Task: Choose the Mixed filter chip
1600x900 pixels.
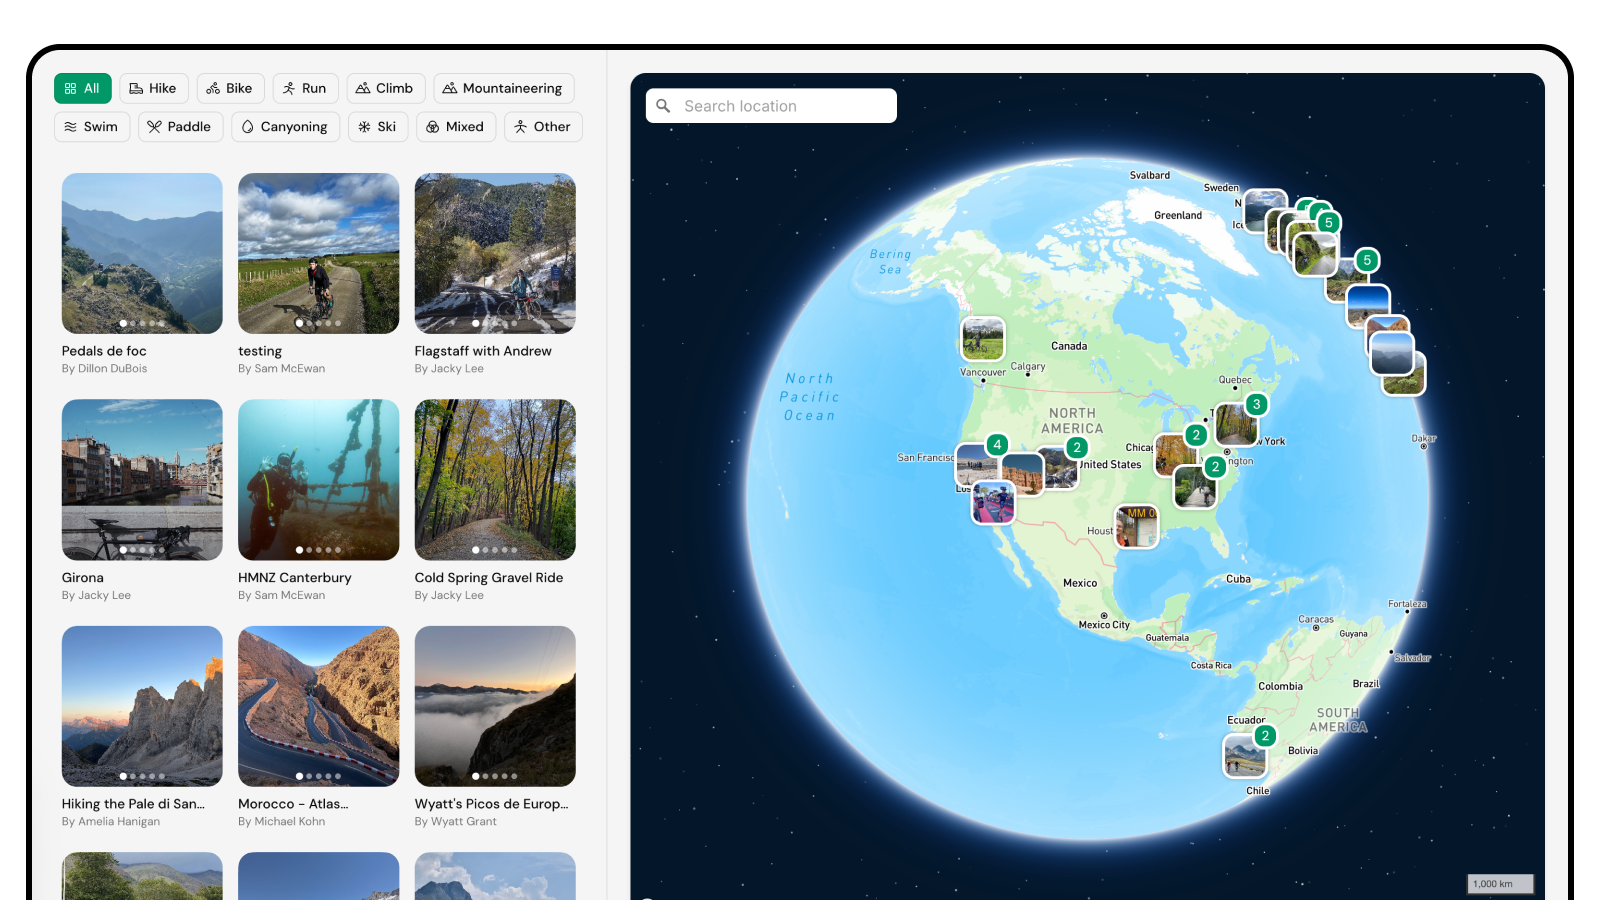Action: click(456, 127)
